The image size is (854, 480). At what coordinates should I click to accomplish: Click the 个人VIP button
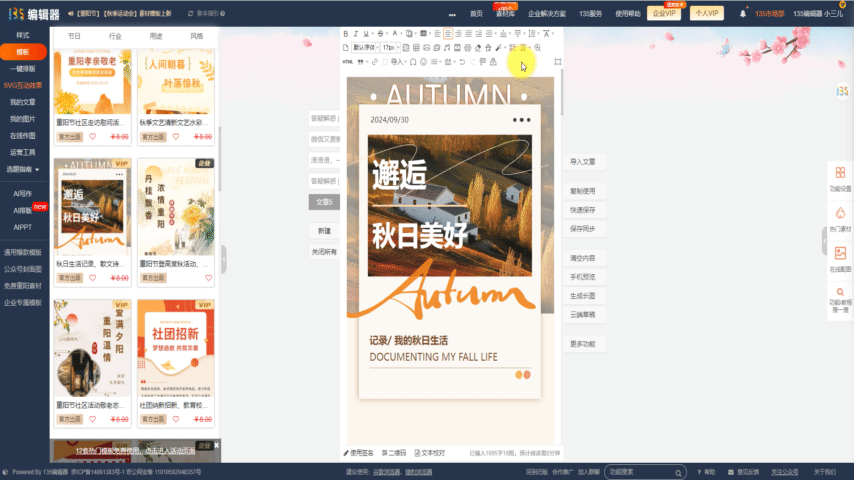pos(707,13)
